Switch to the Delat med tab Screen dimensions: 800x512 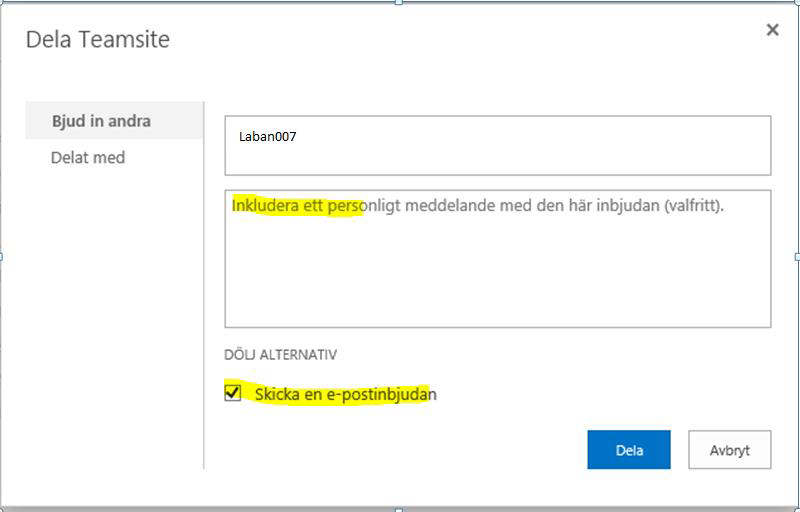[88, 158]
